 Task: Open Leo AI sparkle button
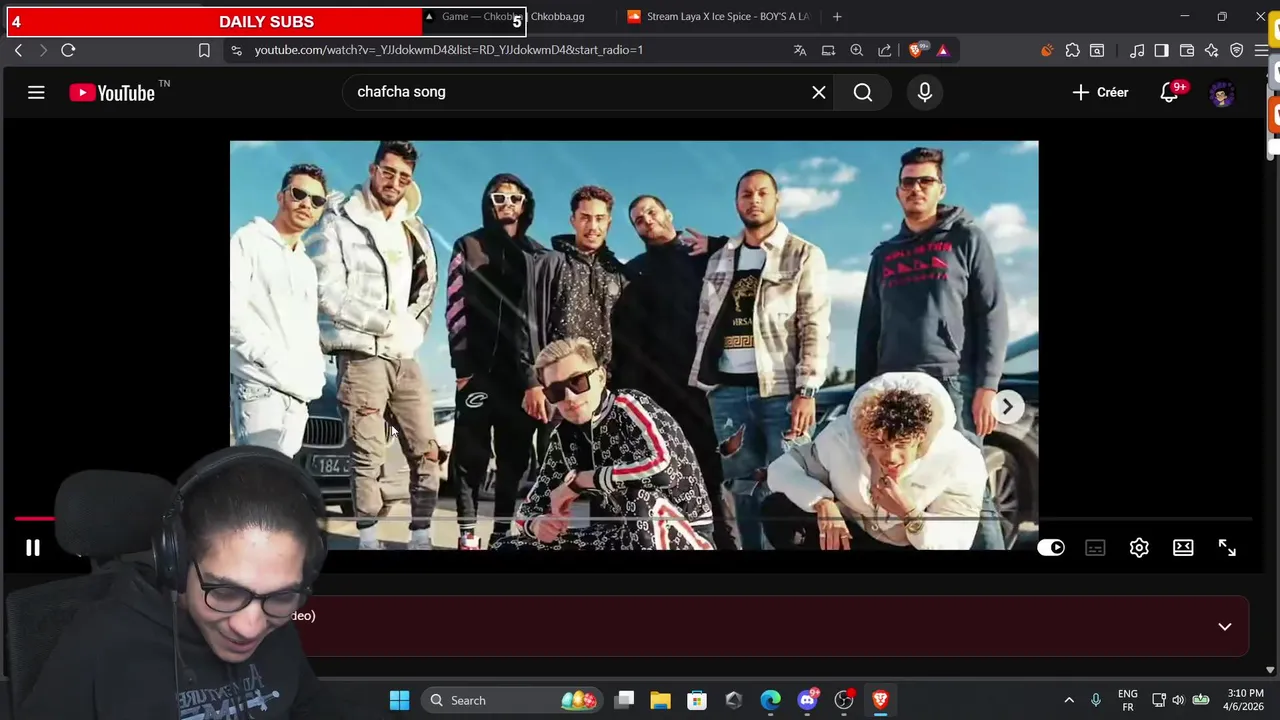click(x=1211, y=50)
